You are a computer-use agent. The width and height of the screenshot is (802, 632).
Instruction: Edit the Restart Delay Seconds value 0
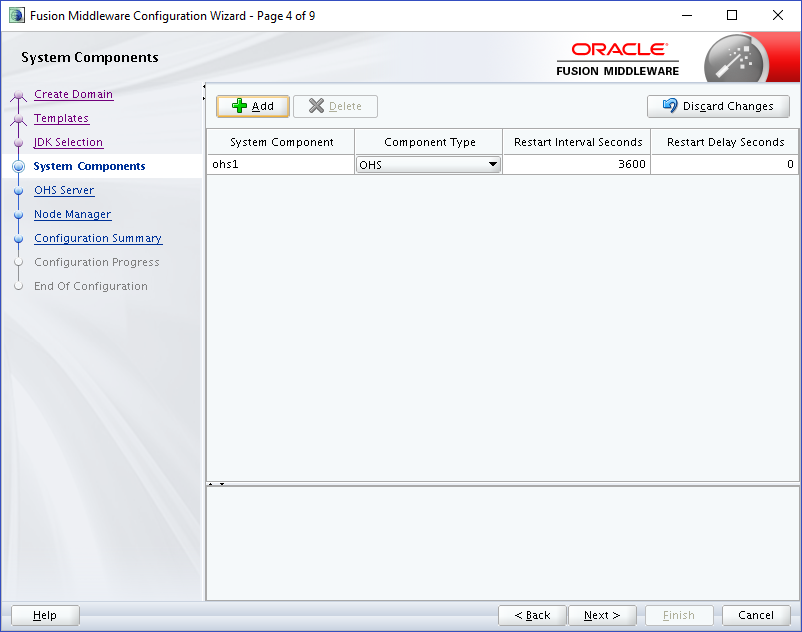tap(724, 165)
